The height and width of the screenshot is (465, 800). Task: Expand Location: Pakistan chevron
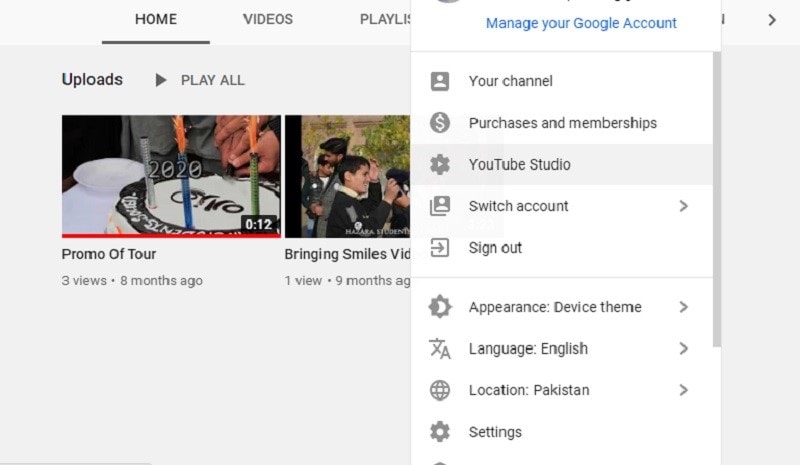coord(684,390)
